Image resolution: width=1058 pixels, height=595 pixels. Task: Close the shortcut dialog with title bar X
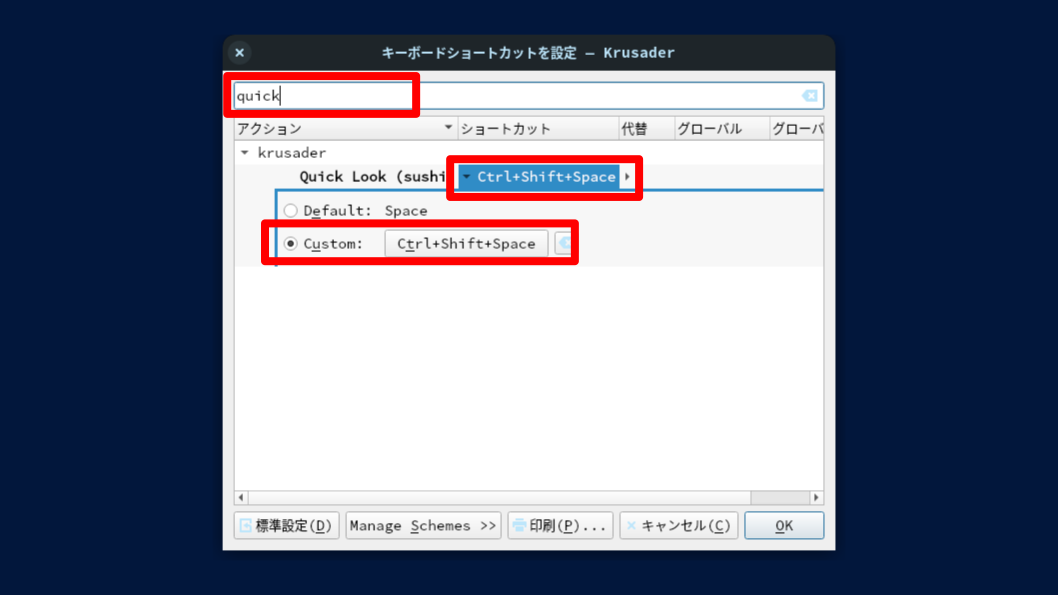(x=239, y=53)
